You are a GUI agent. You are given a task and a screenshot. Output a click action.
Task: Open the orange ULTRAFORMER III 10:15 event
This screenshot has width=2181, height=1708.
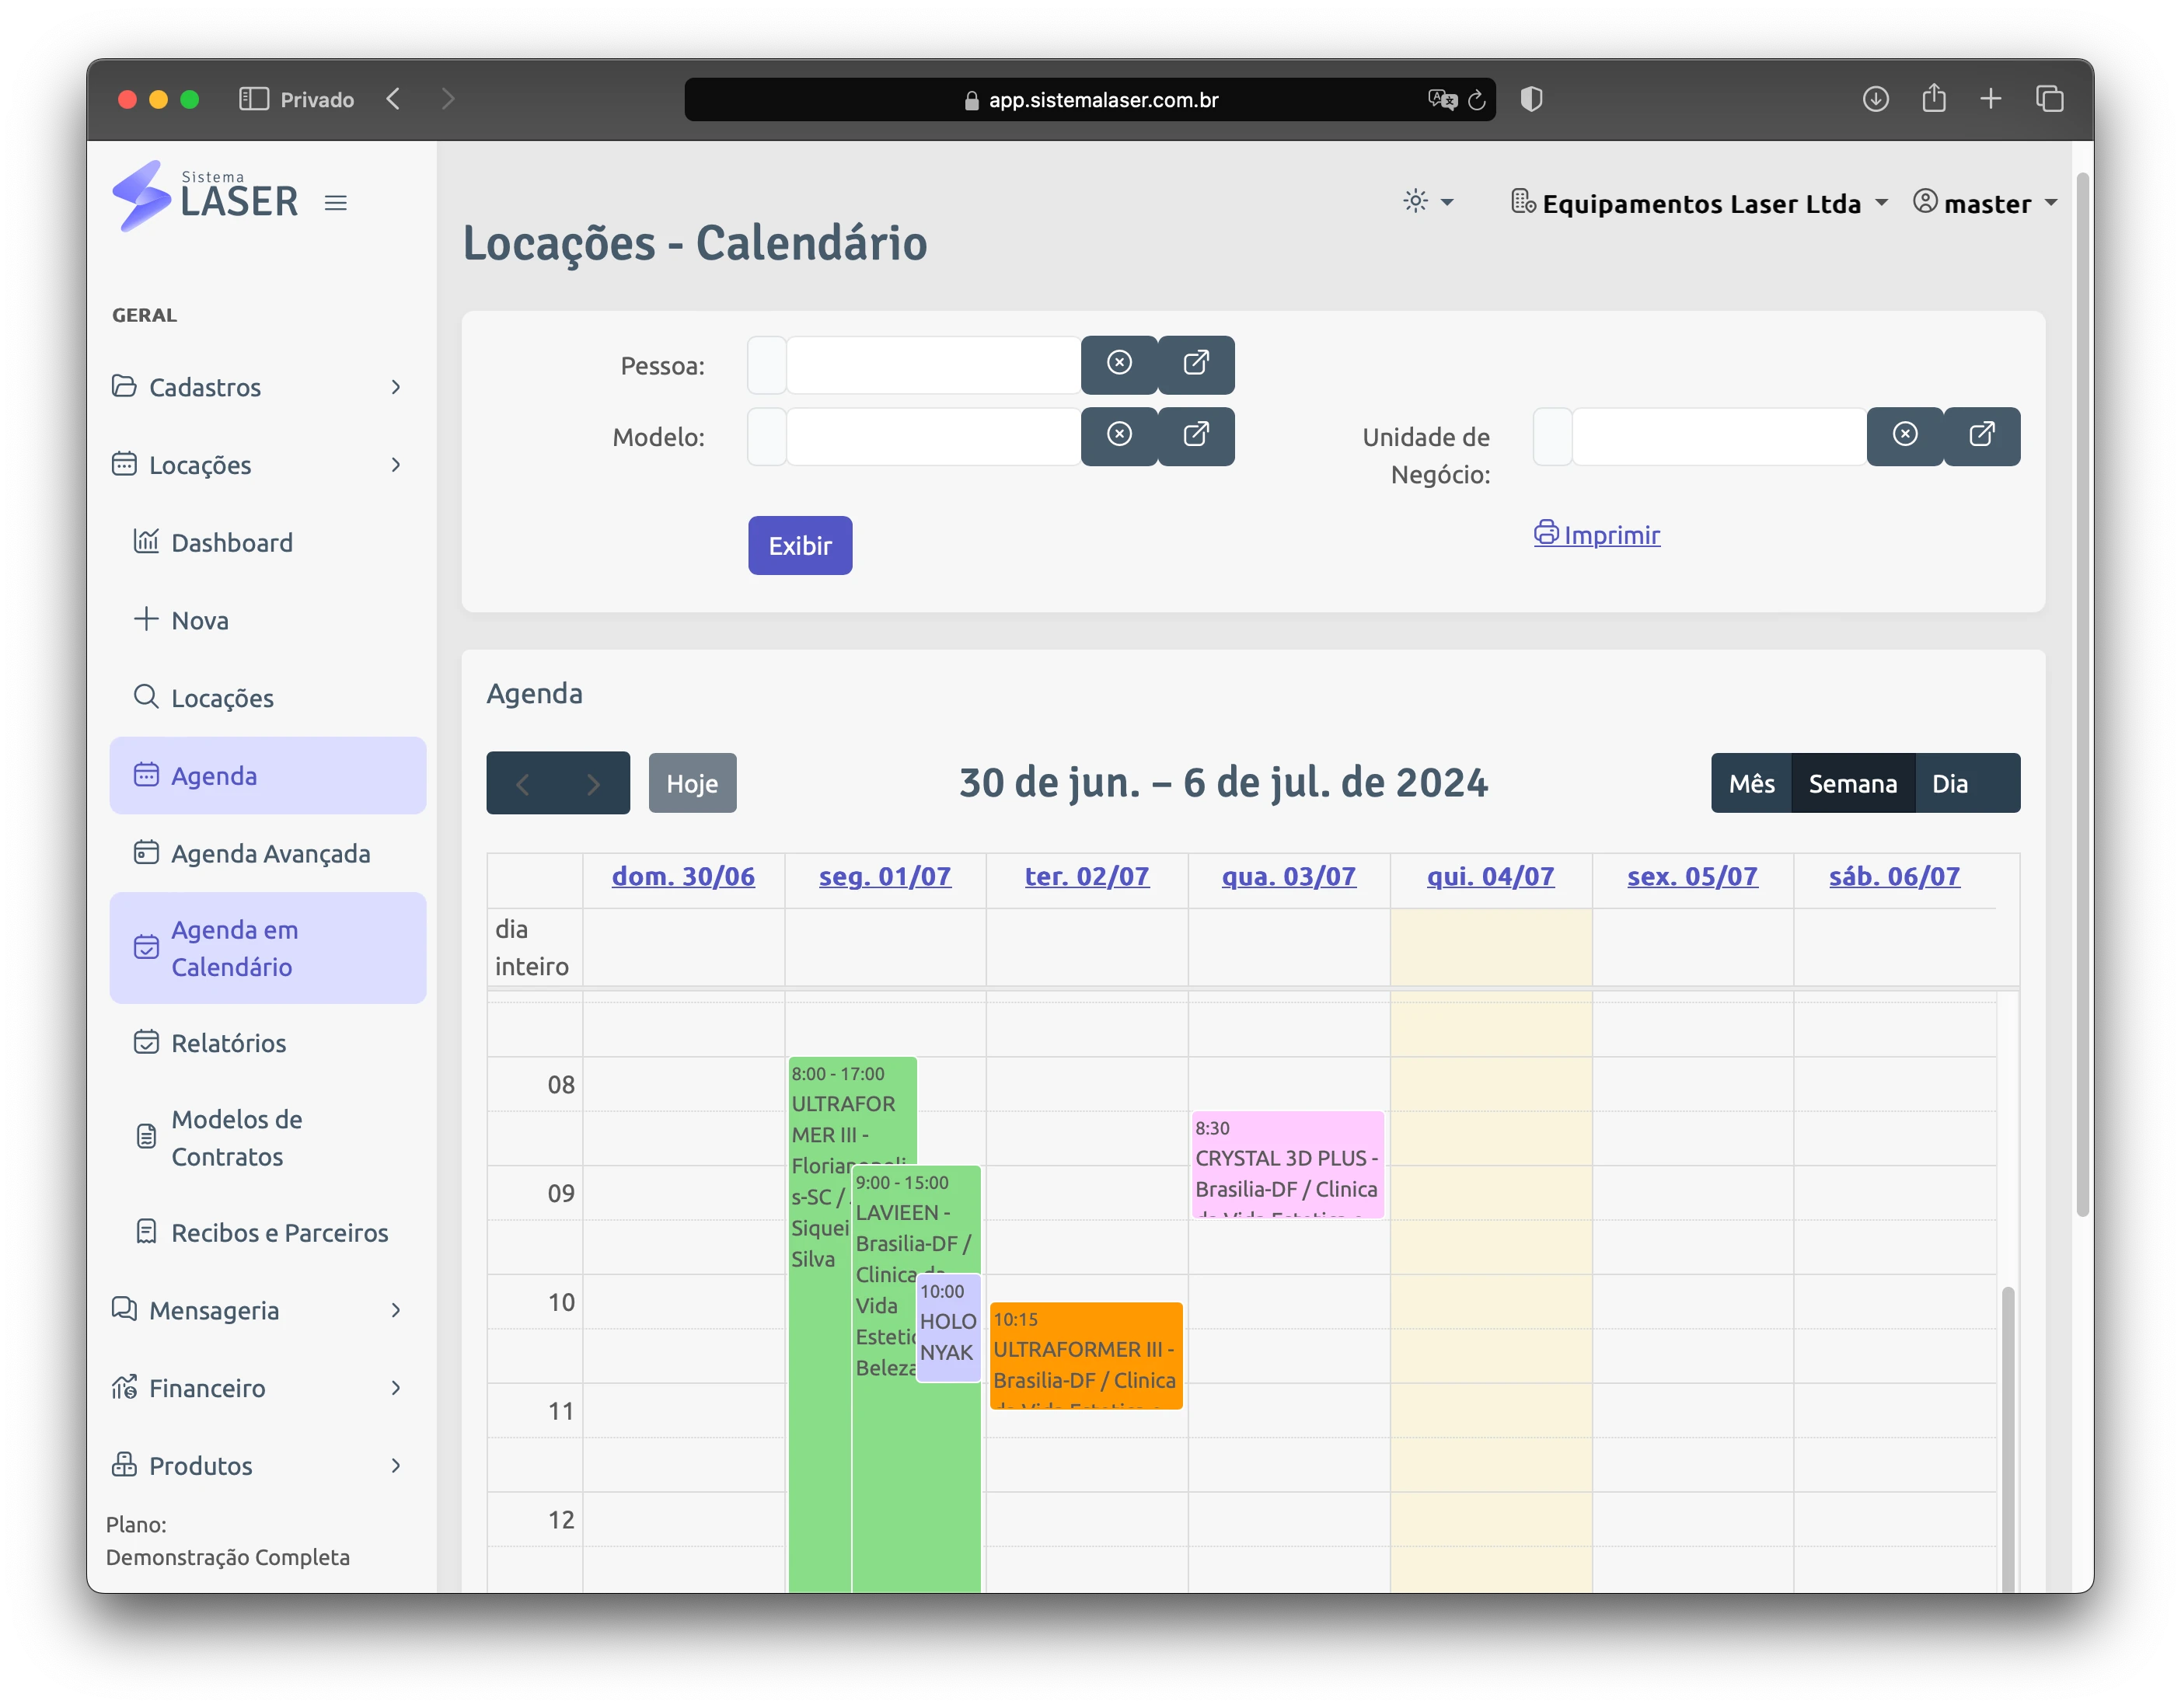click(1086, 1356)
